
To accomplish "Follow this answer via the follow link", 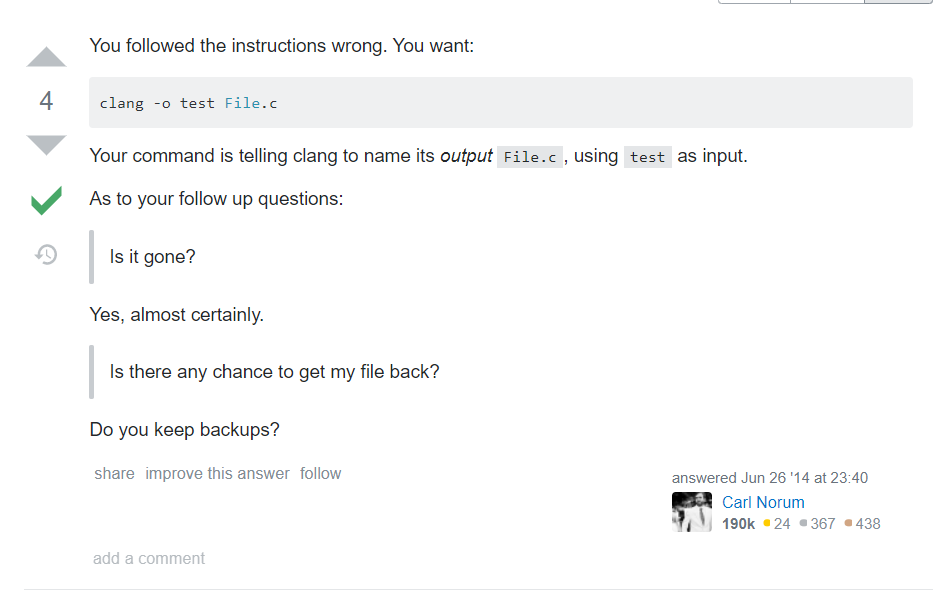I will [321, 474].
